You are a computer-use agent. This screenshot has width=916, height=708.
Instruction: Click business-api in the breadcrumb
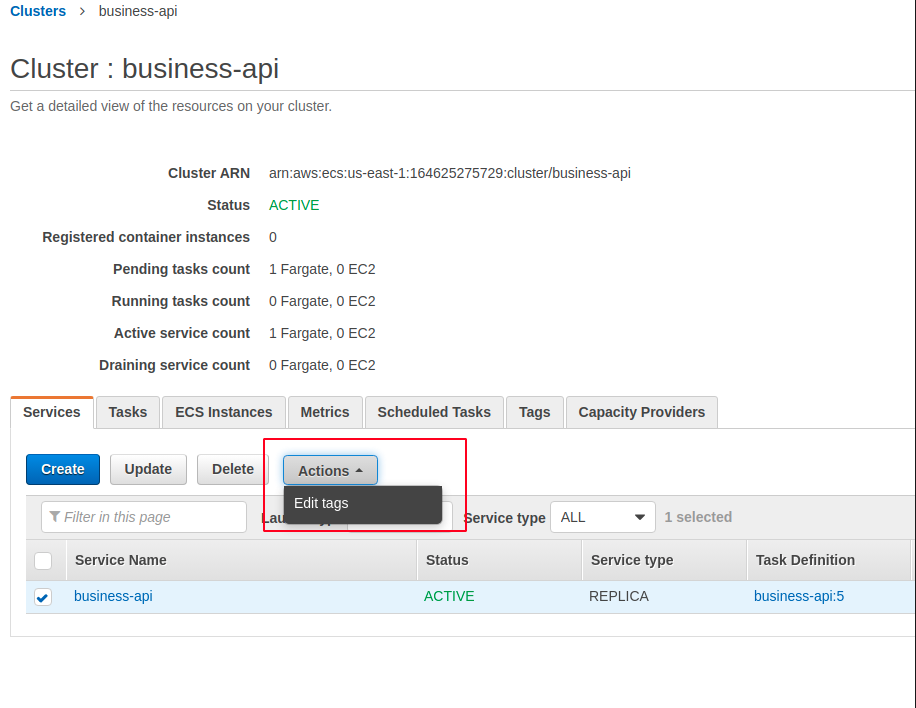[138, 11]
